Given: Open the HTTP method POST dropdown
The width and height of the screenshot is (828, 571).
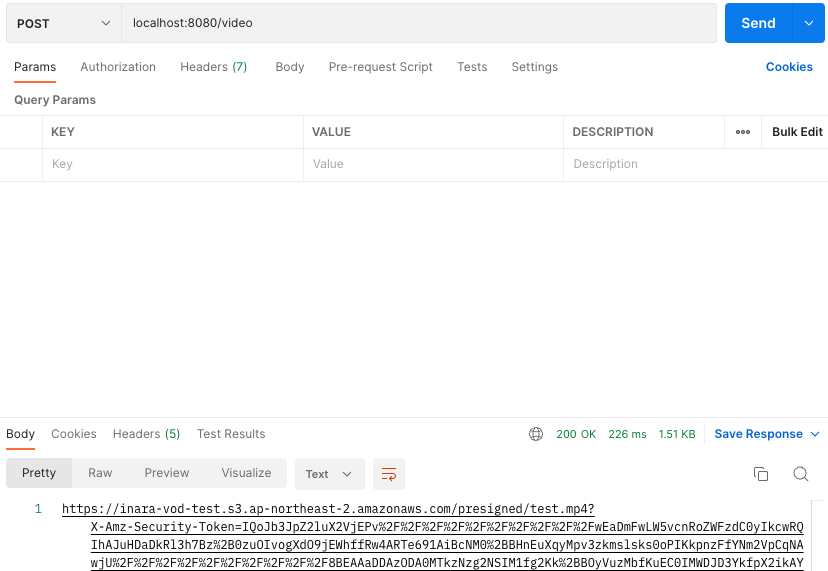Looking at the screenshot, I should [64, 23].
